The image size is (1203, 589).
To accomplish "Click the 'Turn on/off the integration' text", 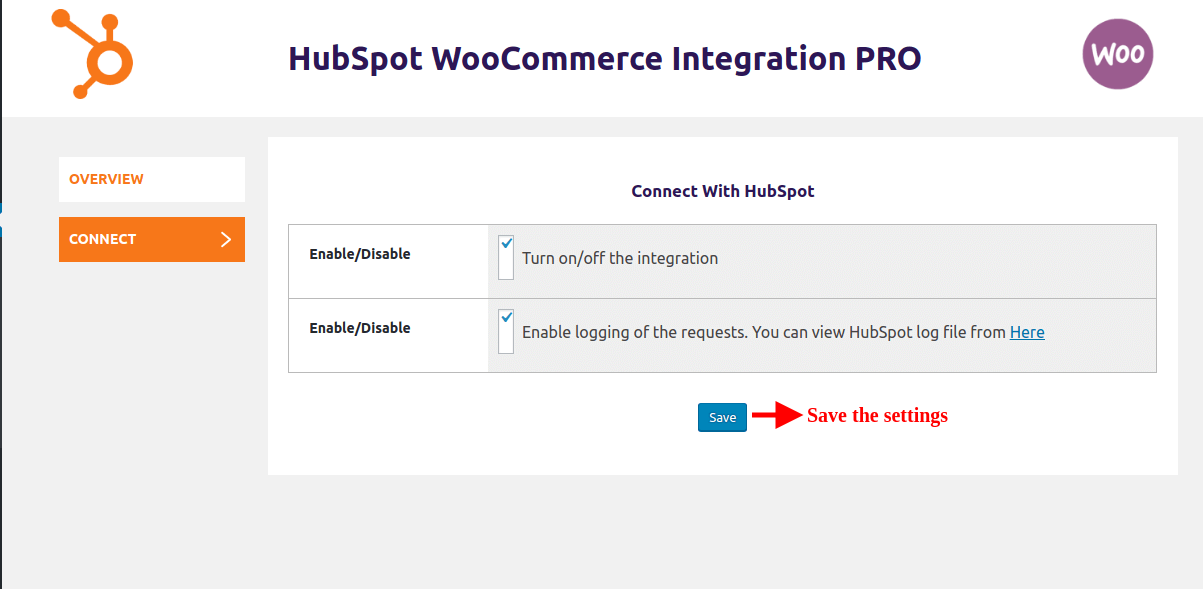I will click(x=620, y=258).
